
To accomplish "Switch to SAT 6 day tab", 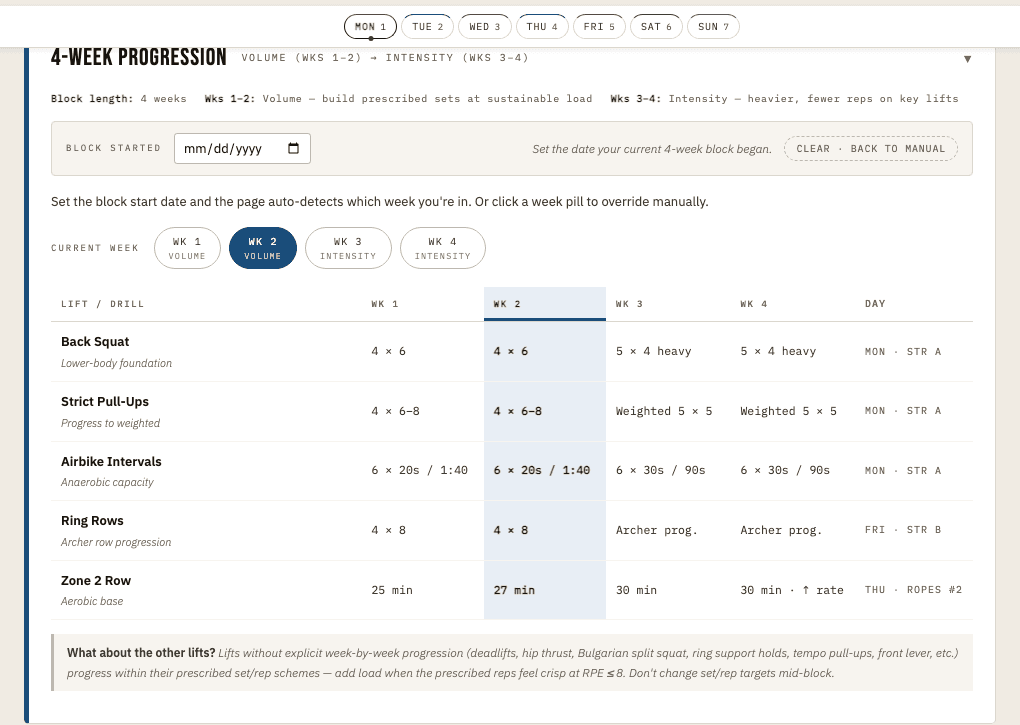I will [656, 27].
